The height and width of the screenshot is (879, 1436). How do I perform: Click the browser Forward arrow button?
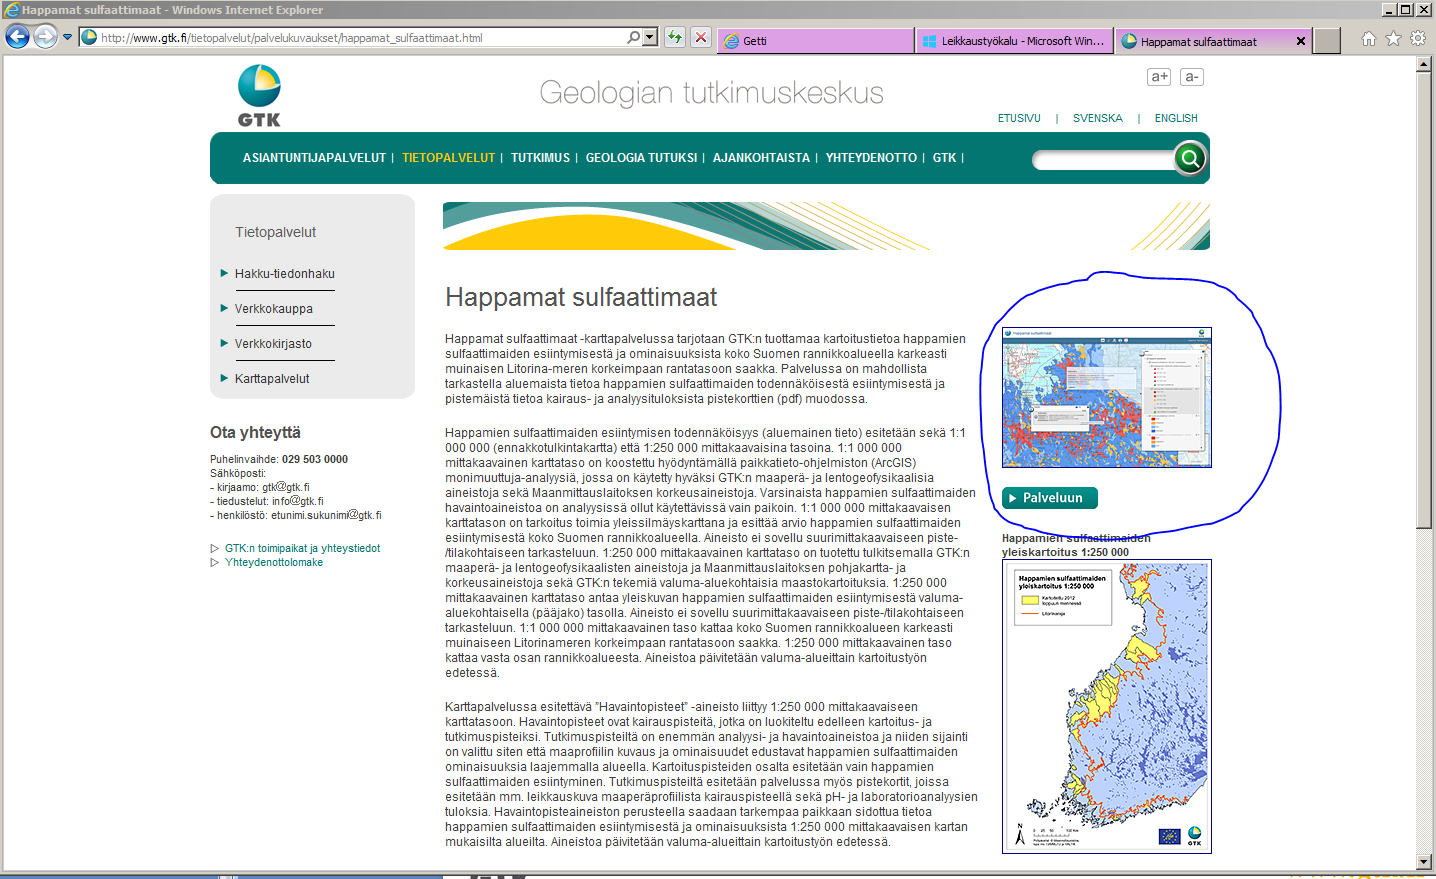[45, 37]
